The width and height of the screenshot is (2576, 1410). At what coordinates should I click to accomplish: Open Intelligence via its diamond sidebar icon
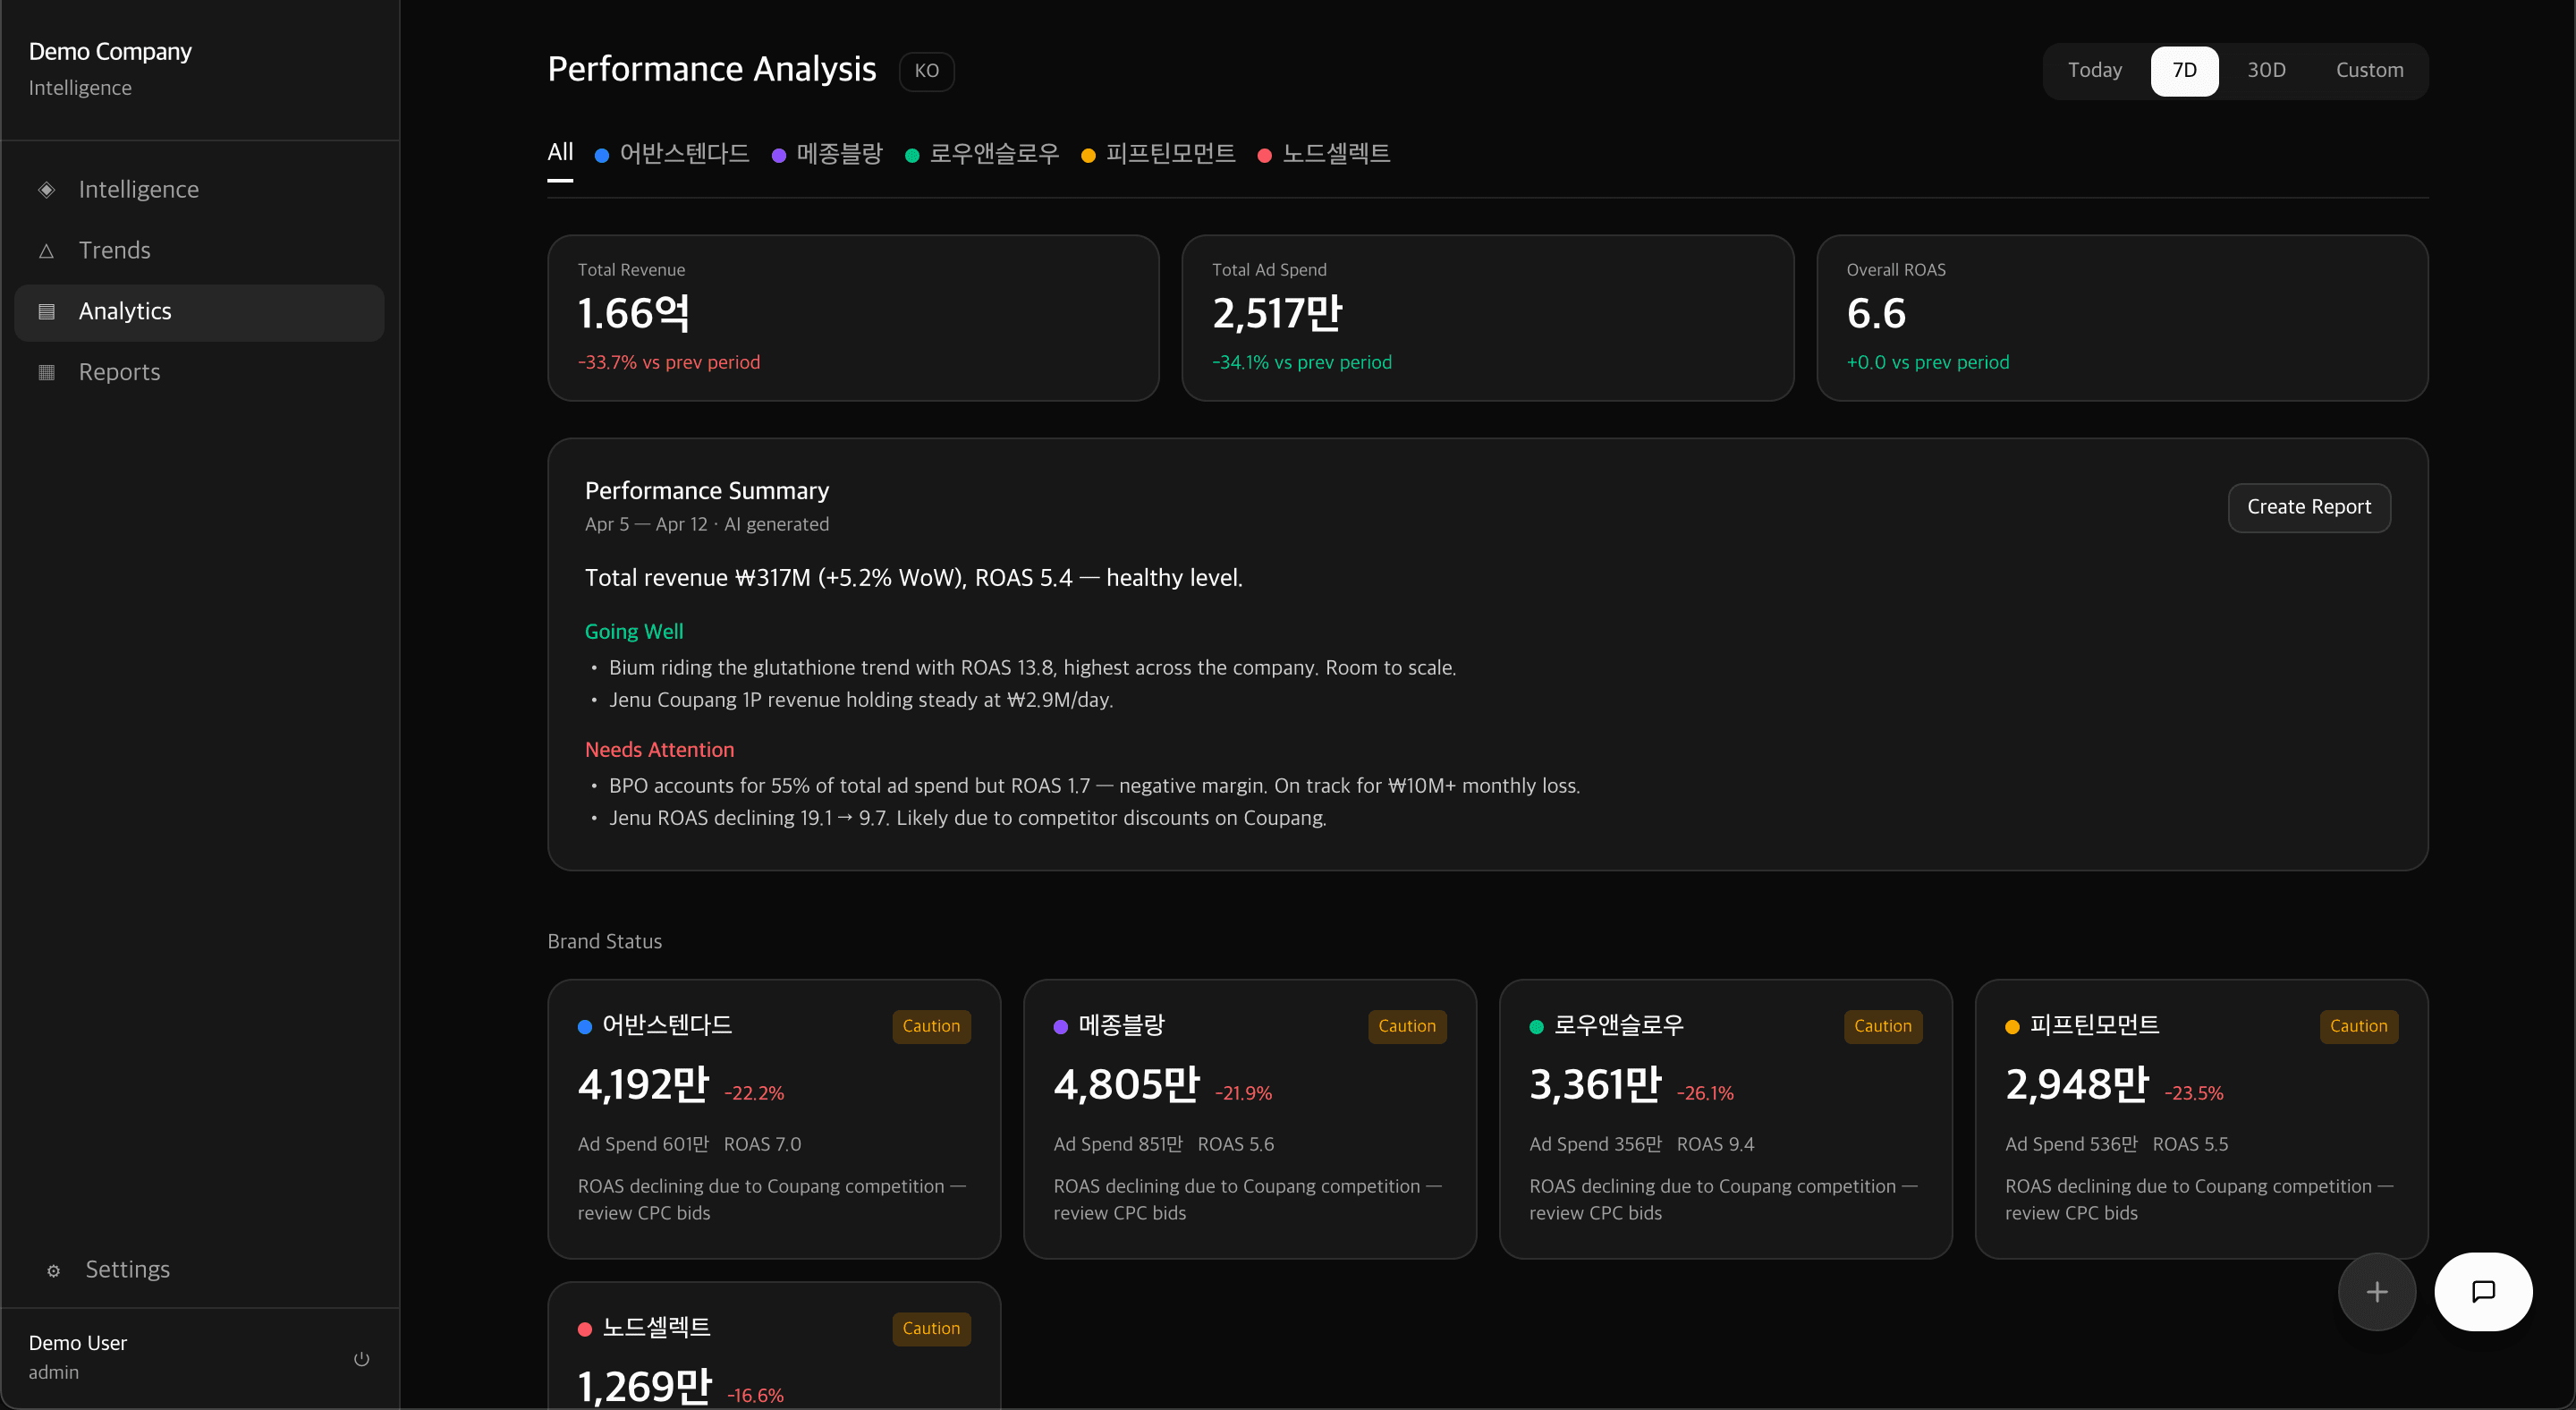46,189
